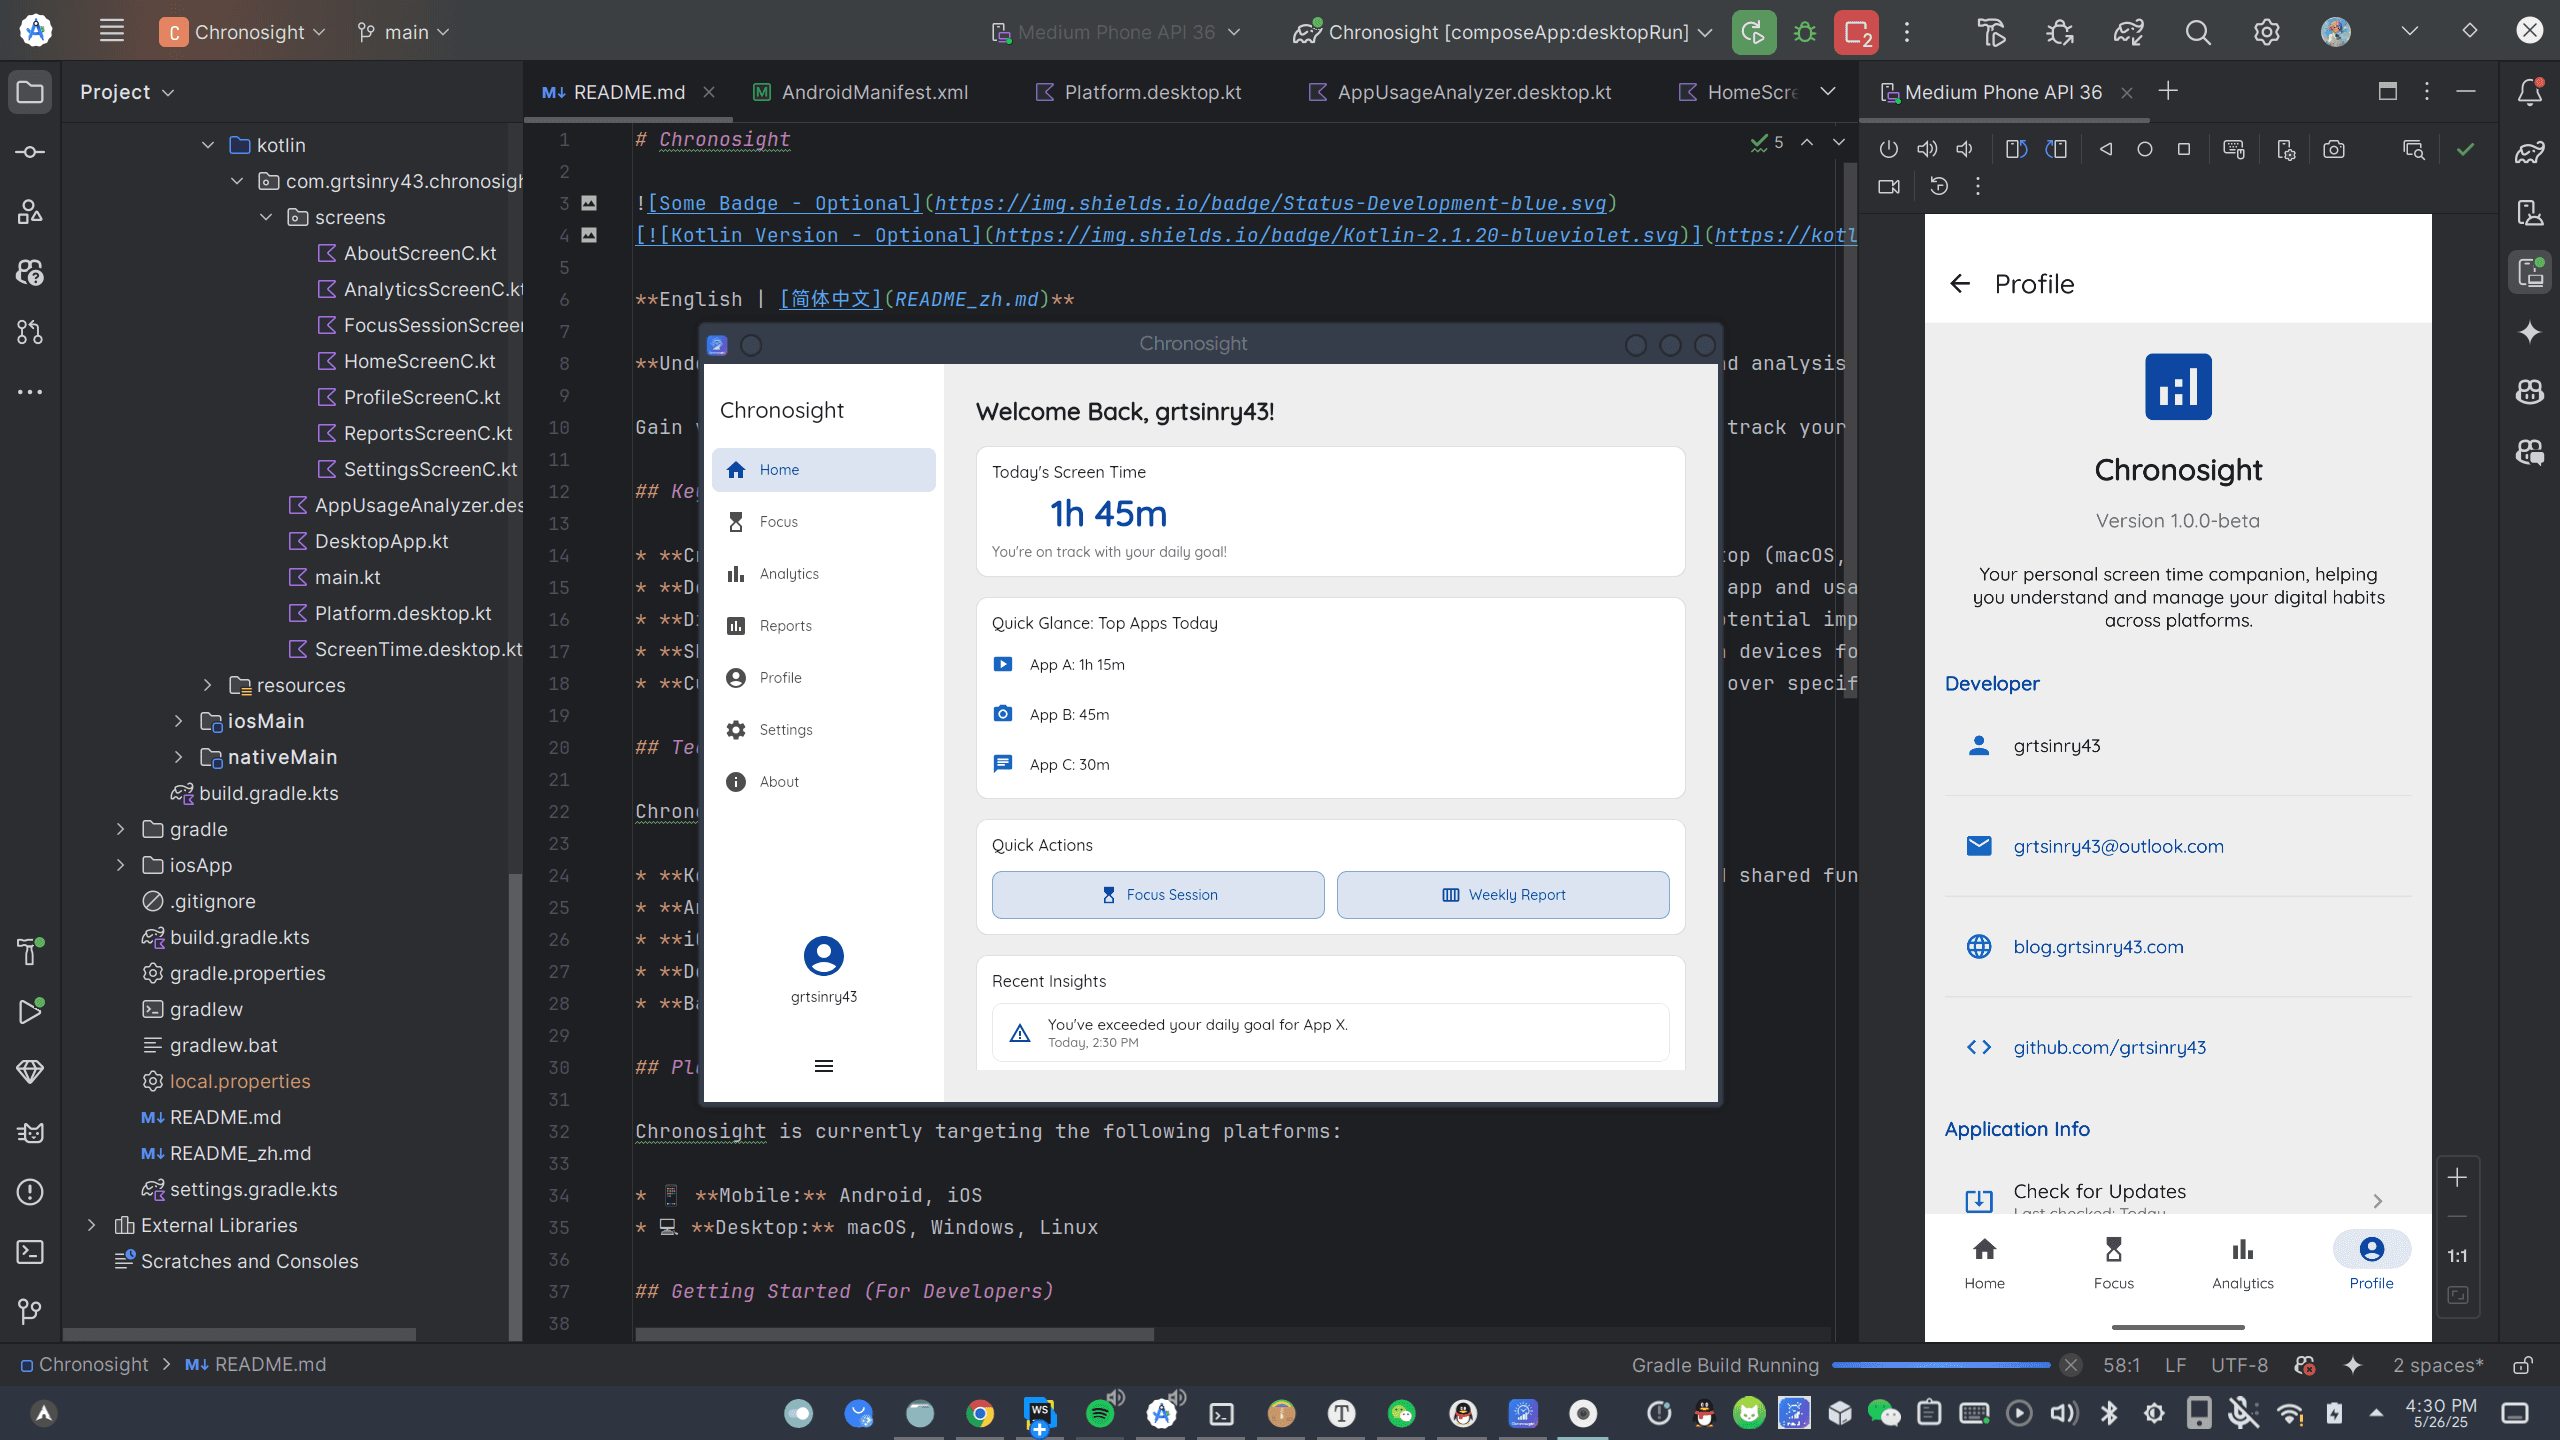Image resolution: width=2560 pixels, height=1440 pixels.
Task: Click Weekly Report quick action button
Action: (x=1503, y=895)
